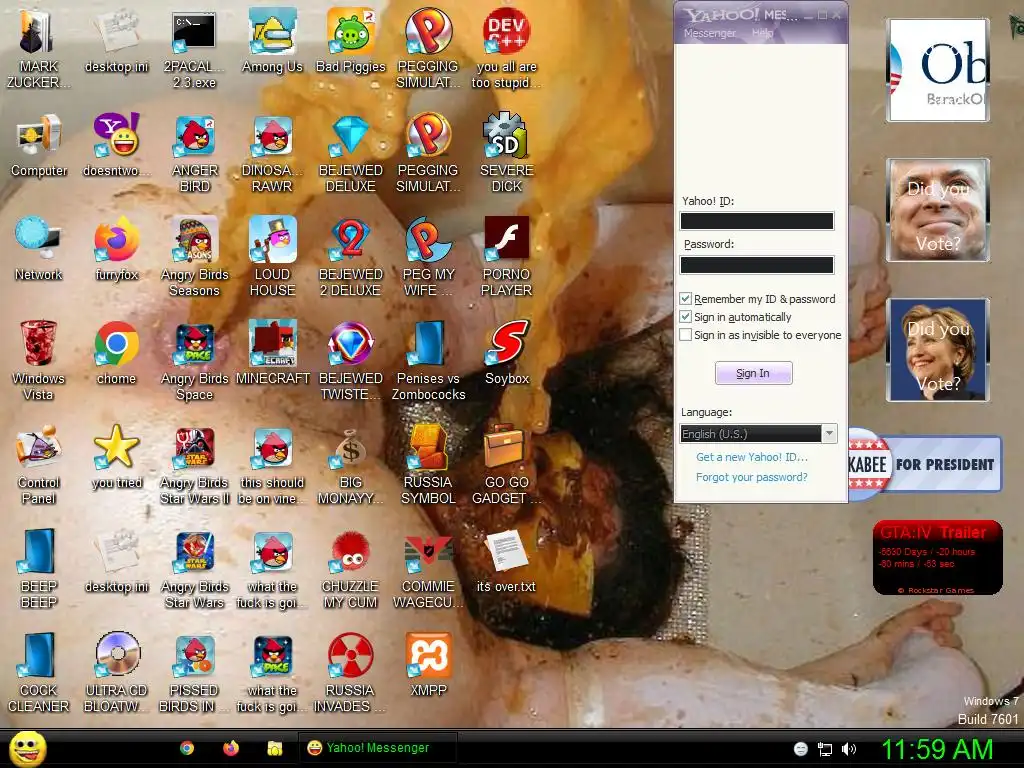Select the ANGER BIRD icon

[194, 153]
